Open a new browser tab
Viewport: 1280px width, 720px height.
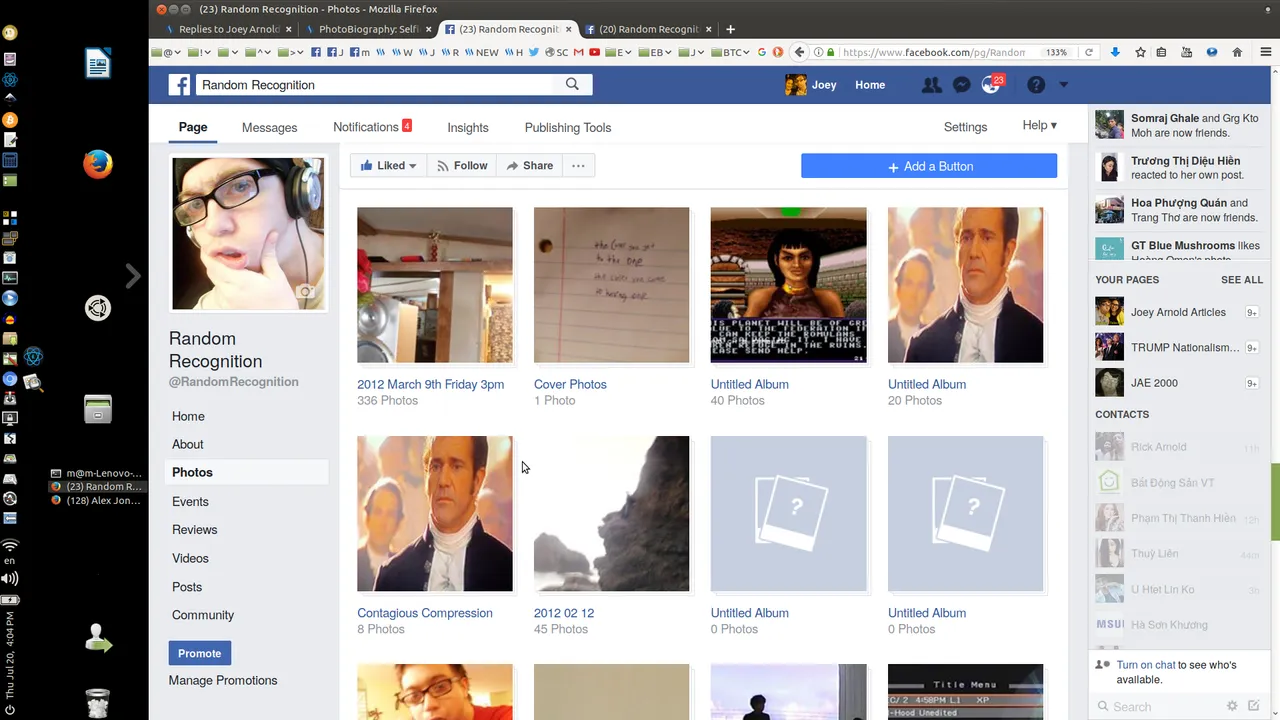point(730,29)
